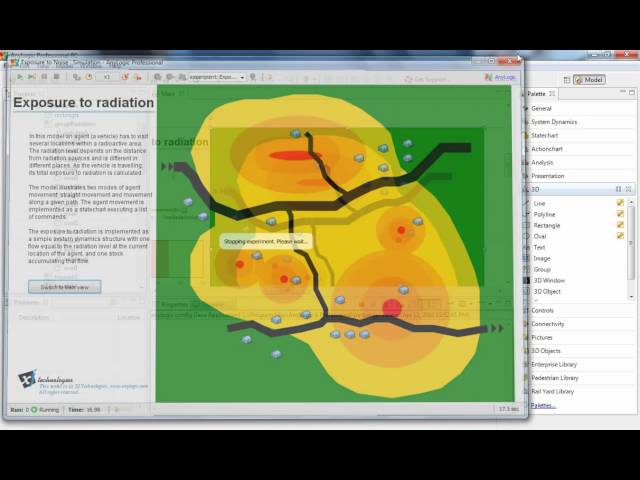Pause the simulation with the pause icon
Screen dimensions: 640x480
[44, 77]
